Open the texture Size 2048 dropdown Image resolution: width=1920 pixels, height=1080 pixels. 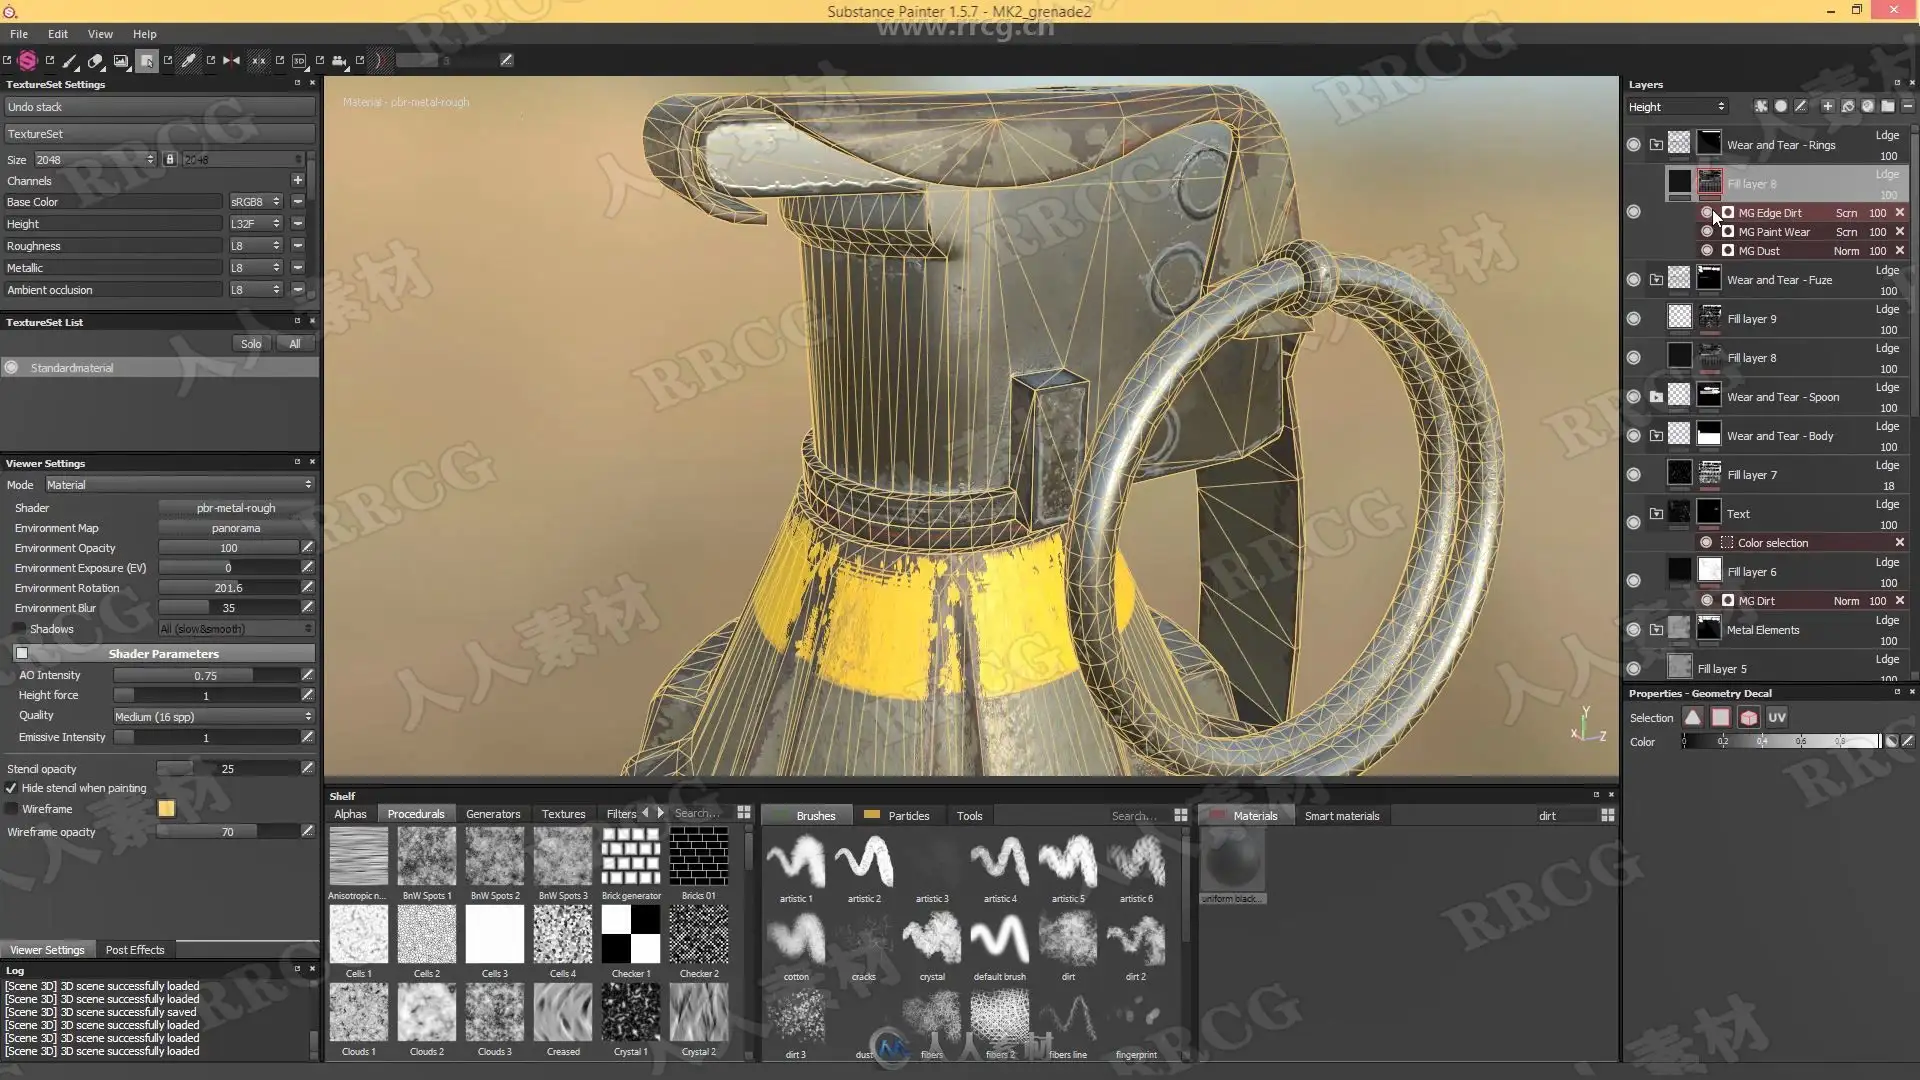pos(95,160)
